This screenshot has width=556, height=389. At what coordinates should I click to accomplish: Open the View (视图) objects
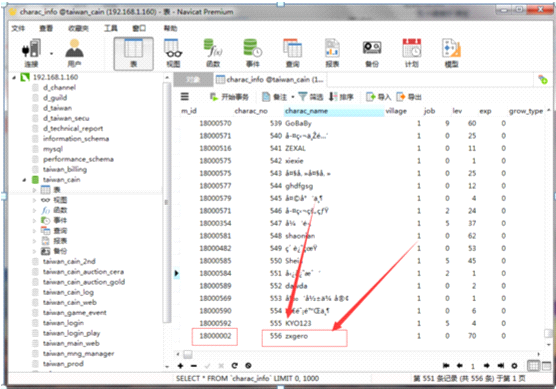[x=173, y=52]
